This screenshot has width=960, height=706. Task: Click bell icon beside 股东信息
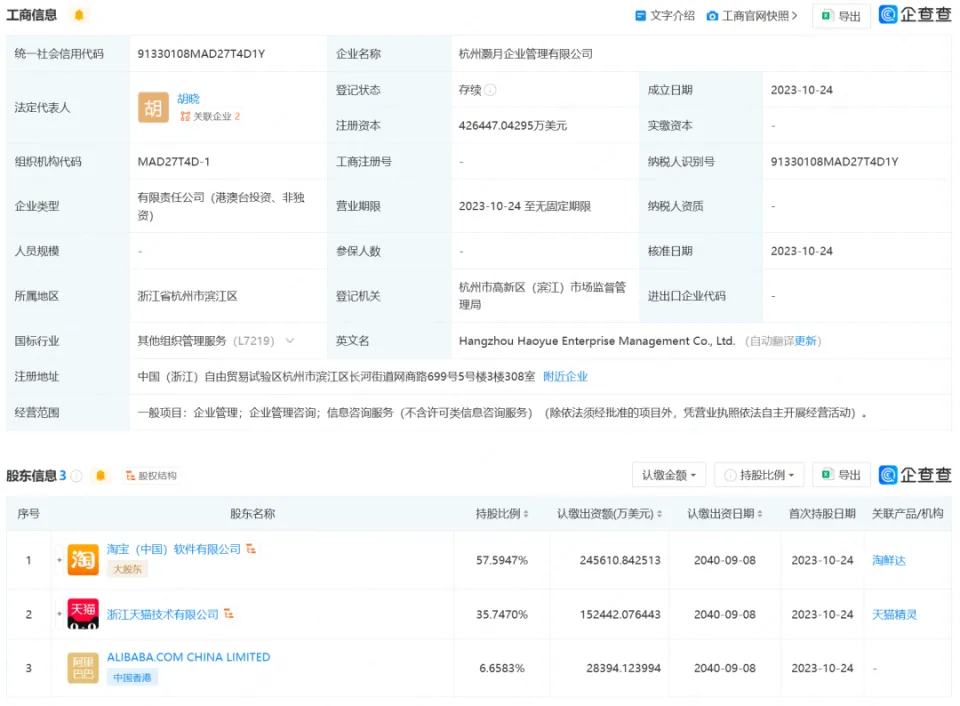tap(101, 476)
